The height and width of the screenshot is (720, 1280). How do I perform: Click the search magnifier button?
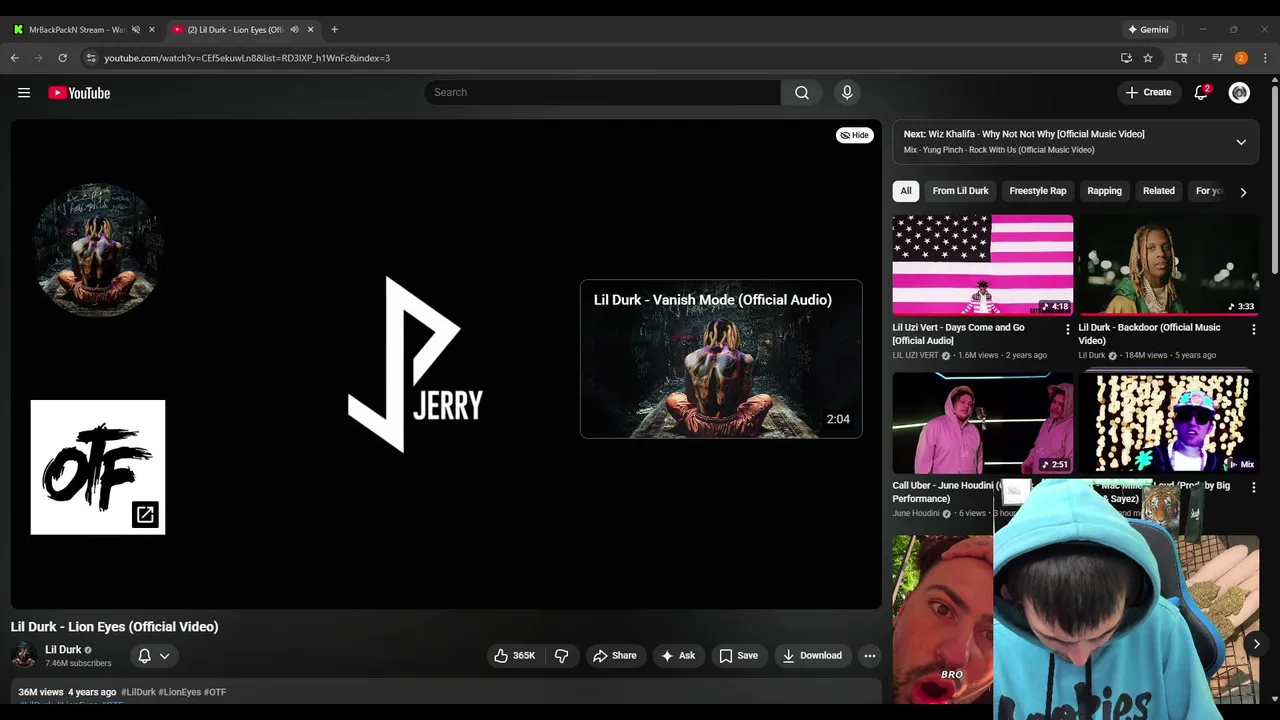[802, 93]
